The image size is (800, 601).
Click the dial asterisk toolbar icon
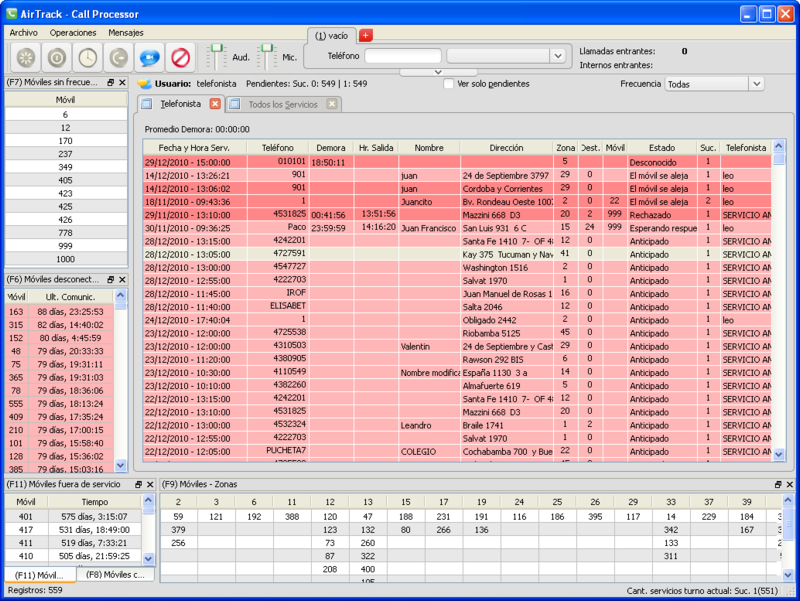(26, 57)
